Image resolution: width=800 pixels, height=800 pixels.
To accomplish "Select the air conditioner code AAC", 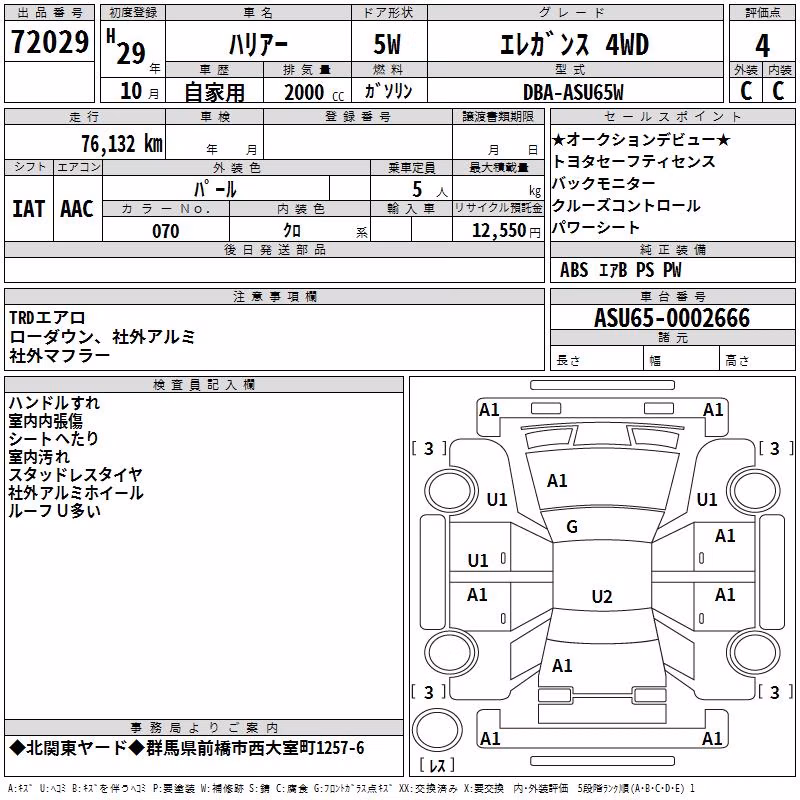I will click(77, 209).
